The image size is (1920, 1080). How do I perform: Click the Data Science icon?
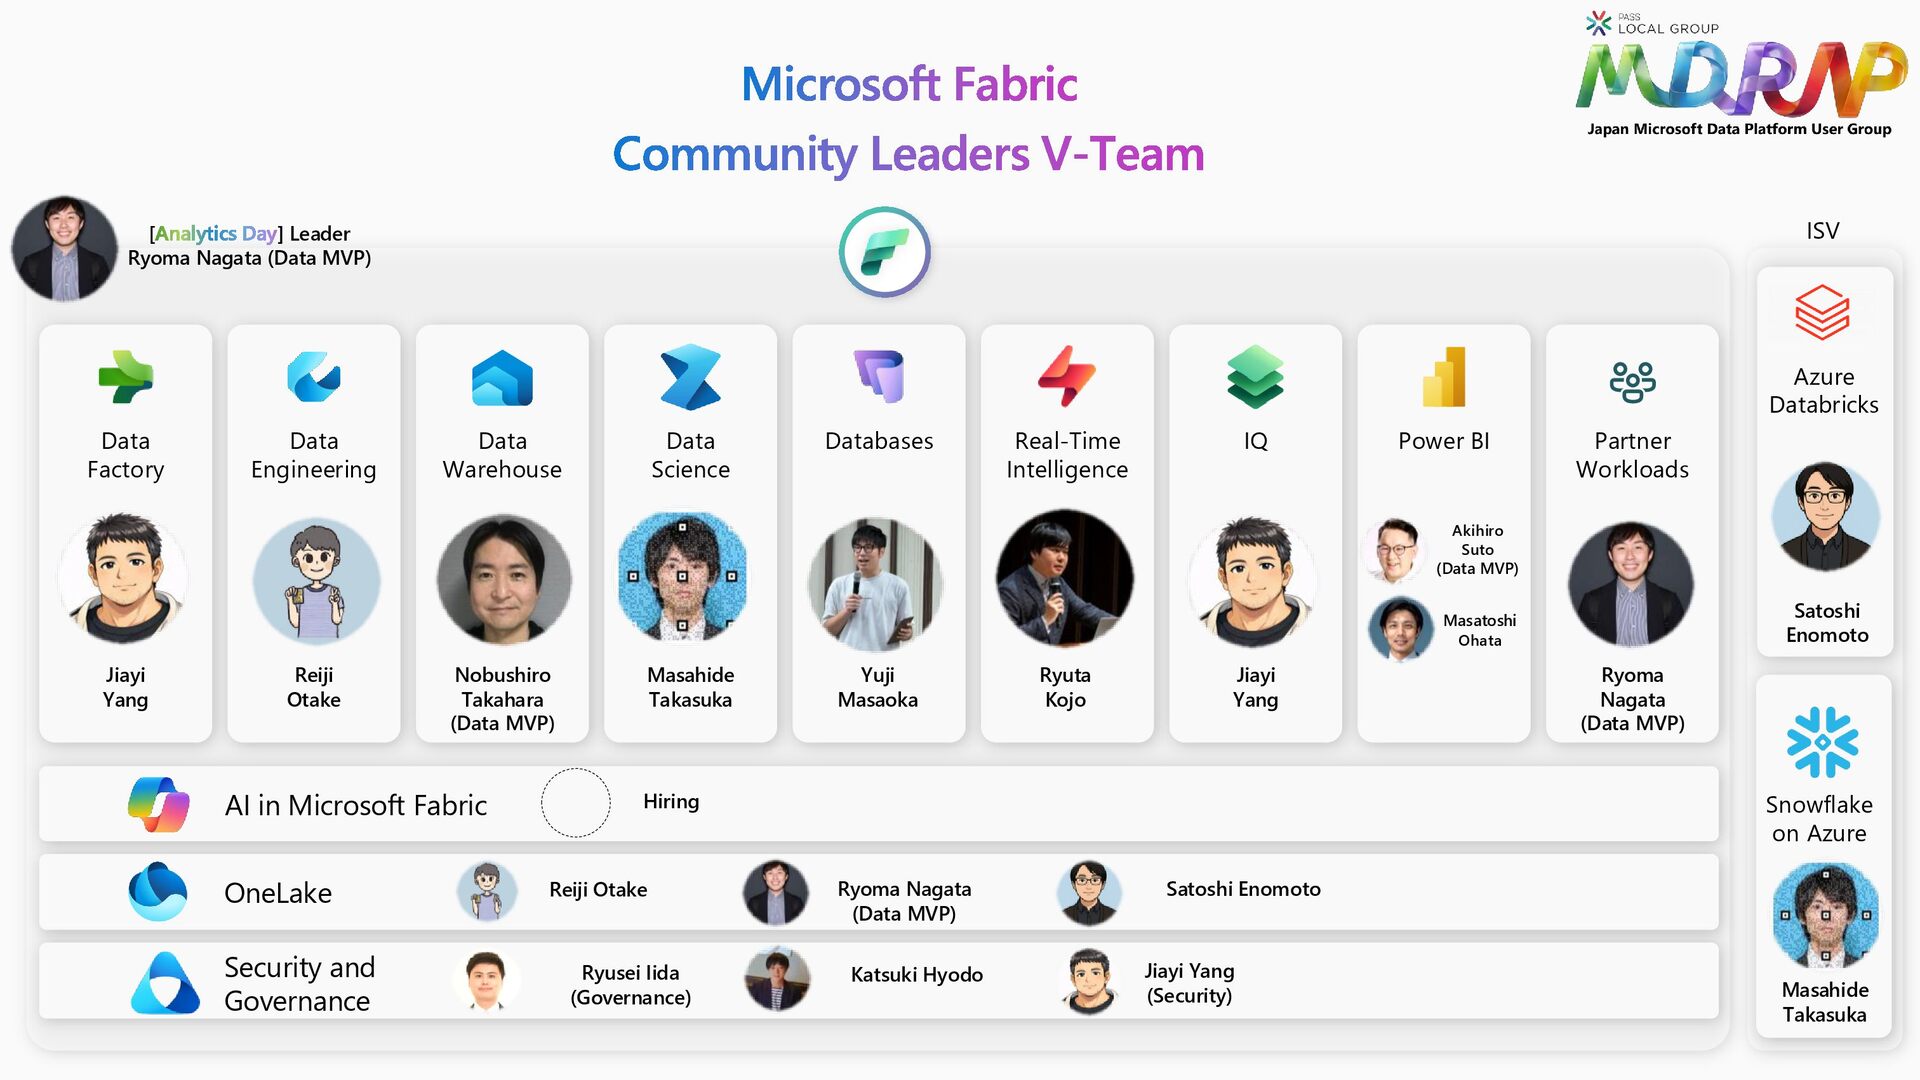[690, 377]
